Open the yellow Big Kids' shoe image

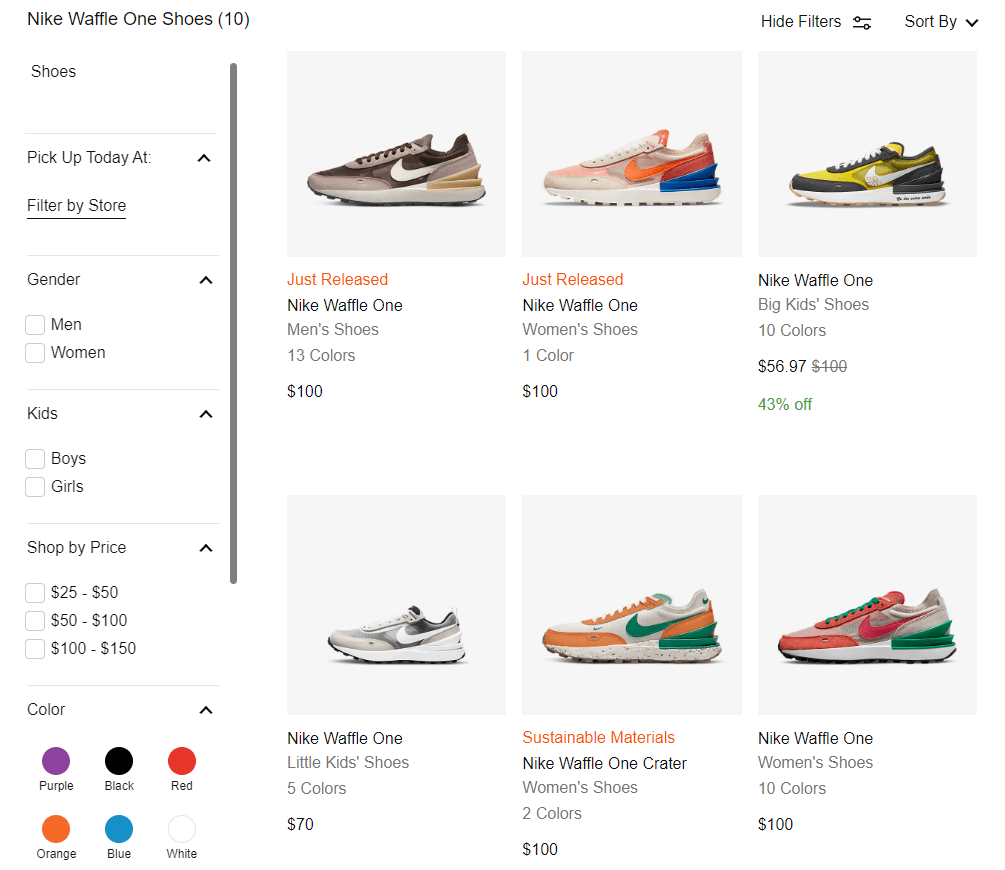click(867, 154)
